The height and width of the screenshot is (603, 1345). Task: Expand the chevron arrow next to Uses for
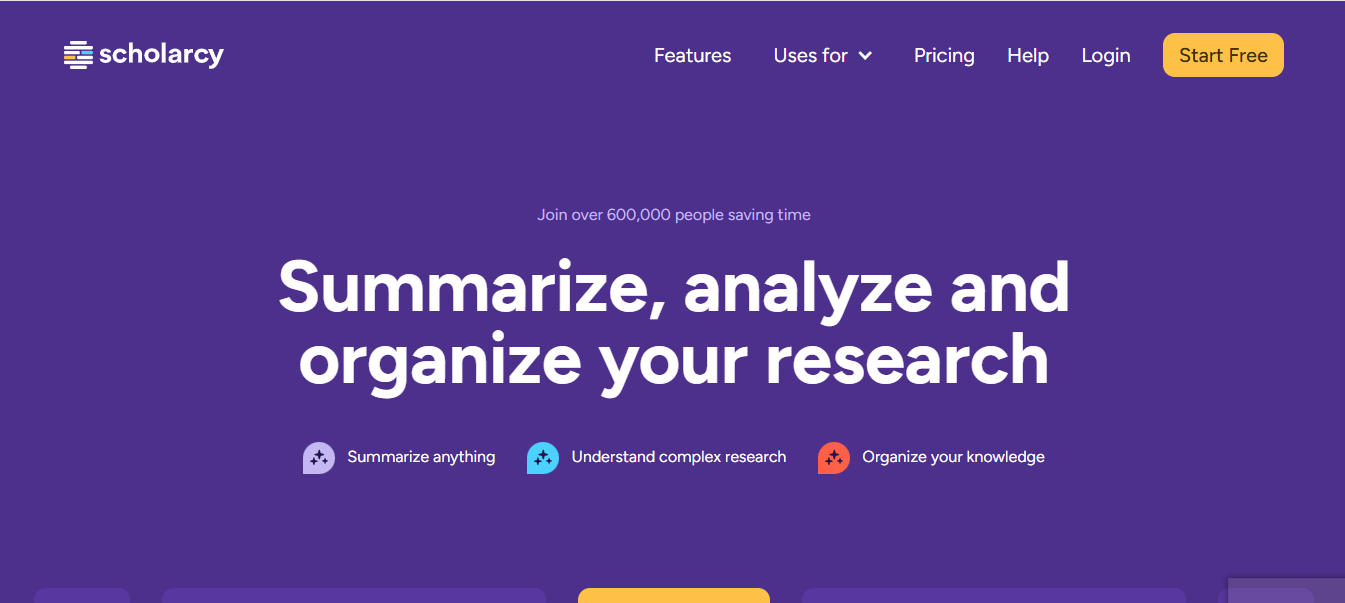[x=865, y=56]
